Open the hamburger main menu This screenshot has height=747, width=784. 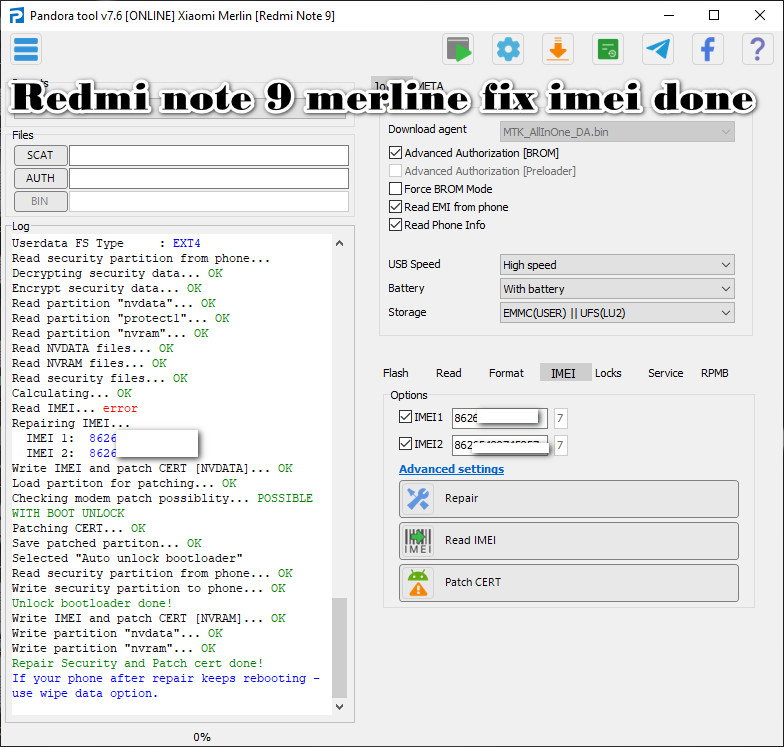(x=26, y=49)
